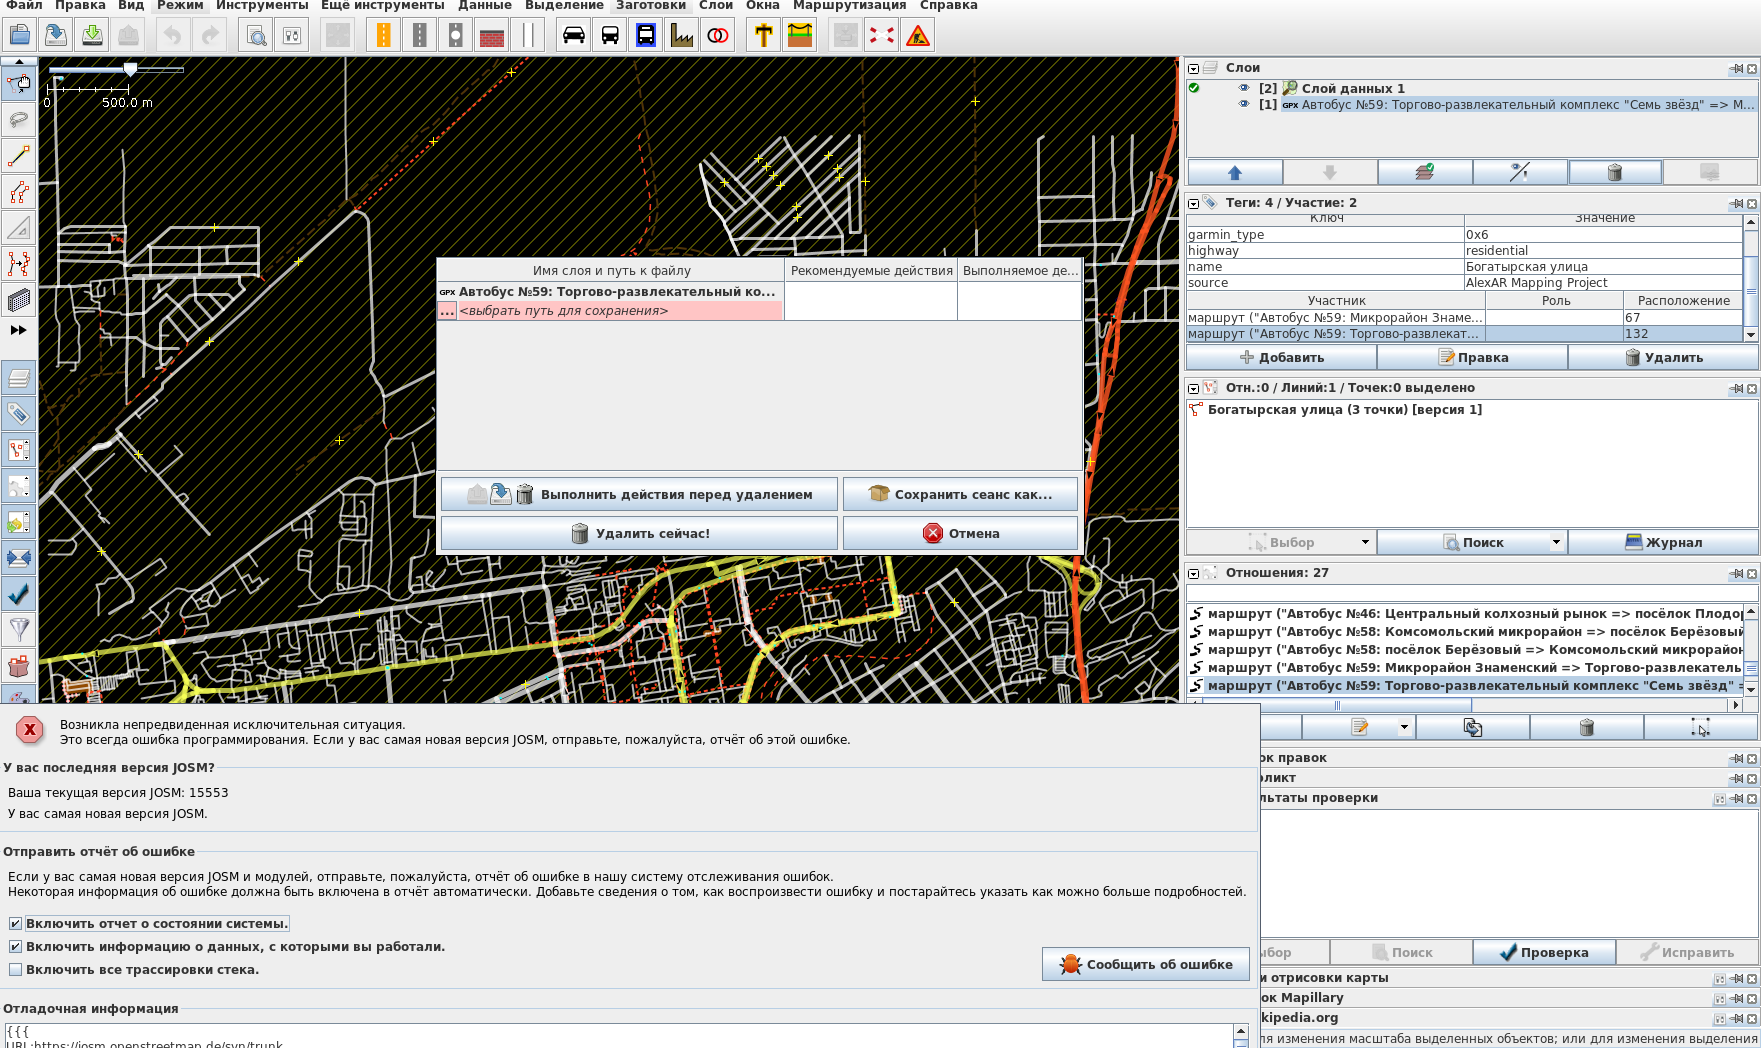Viewport: 1761px width, 1048px height.
Task: Click the bus preset icon in toolbar
Action: [x=610, y=36]
